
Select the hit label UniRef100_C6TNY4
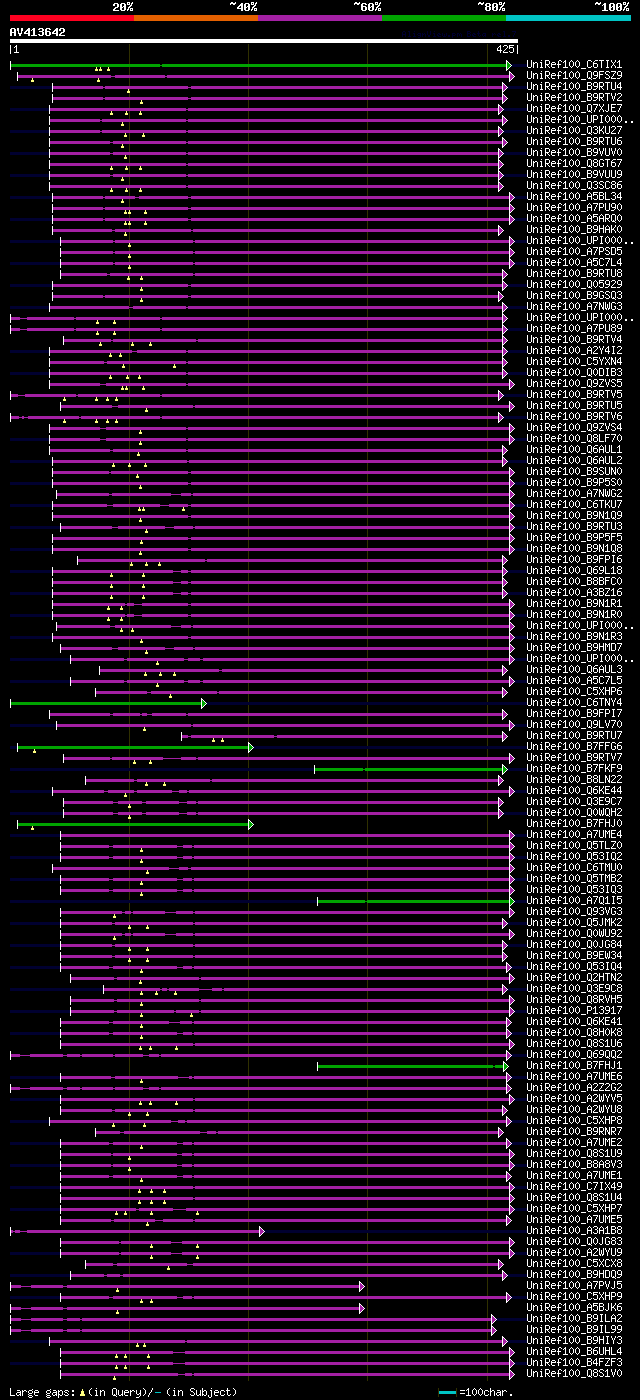click(x=573, y=702)
